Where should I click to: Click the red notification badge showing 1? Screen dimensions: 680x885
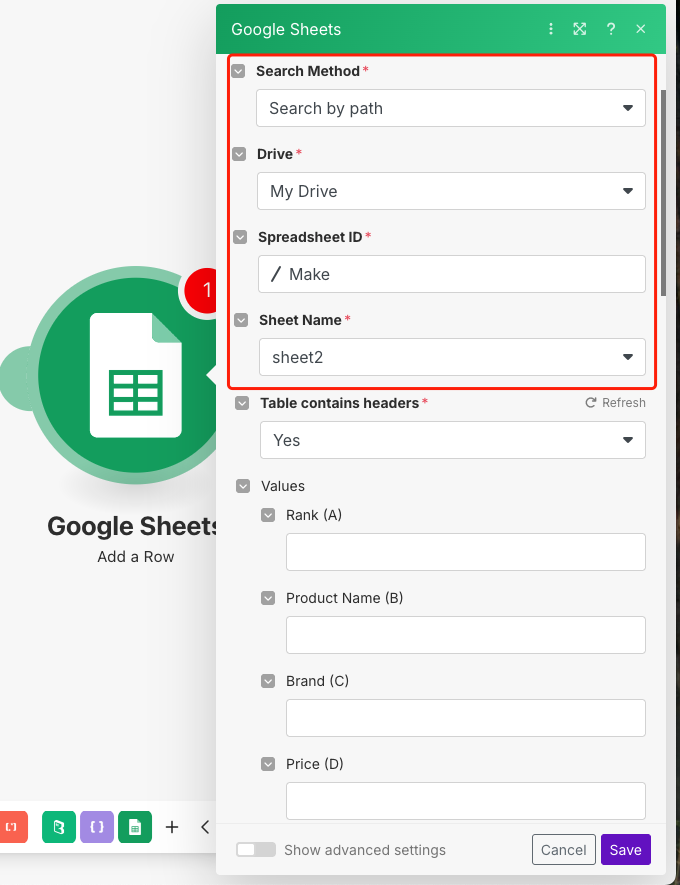point(201,290)
